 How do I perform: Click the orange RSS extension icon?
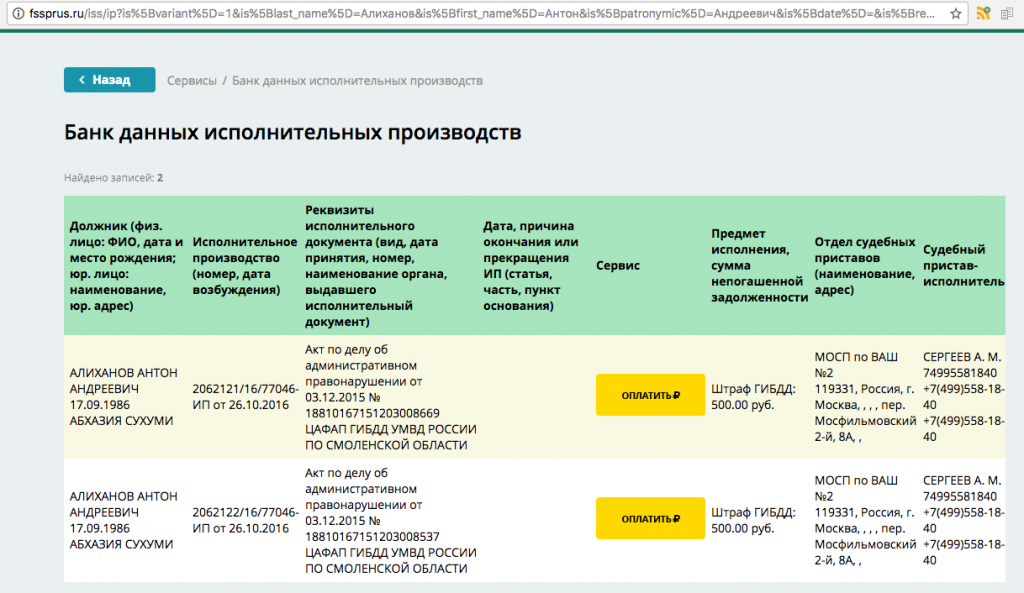tap(983, 14)
